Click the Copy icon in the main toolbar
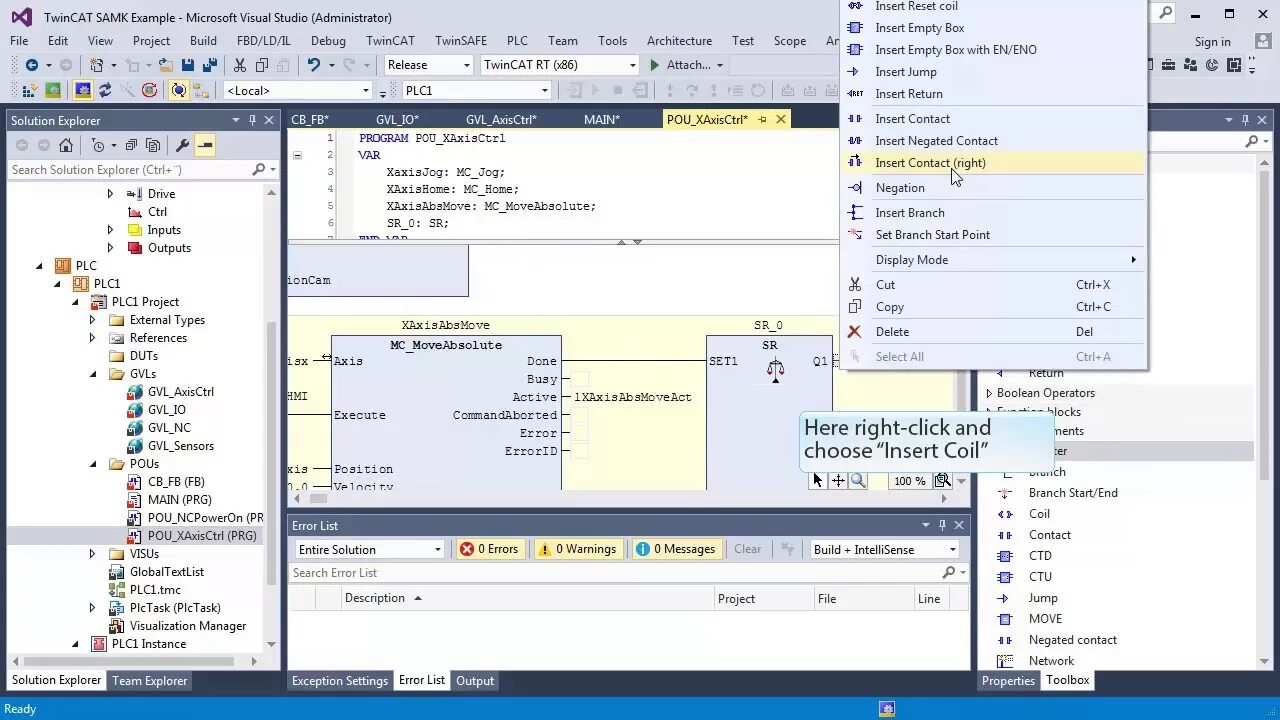 point(262,65)
